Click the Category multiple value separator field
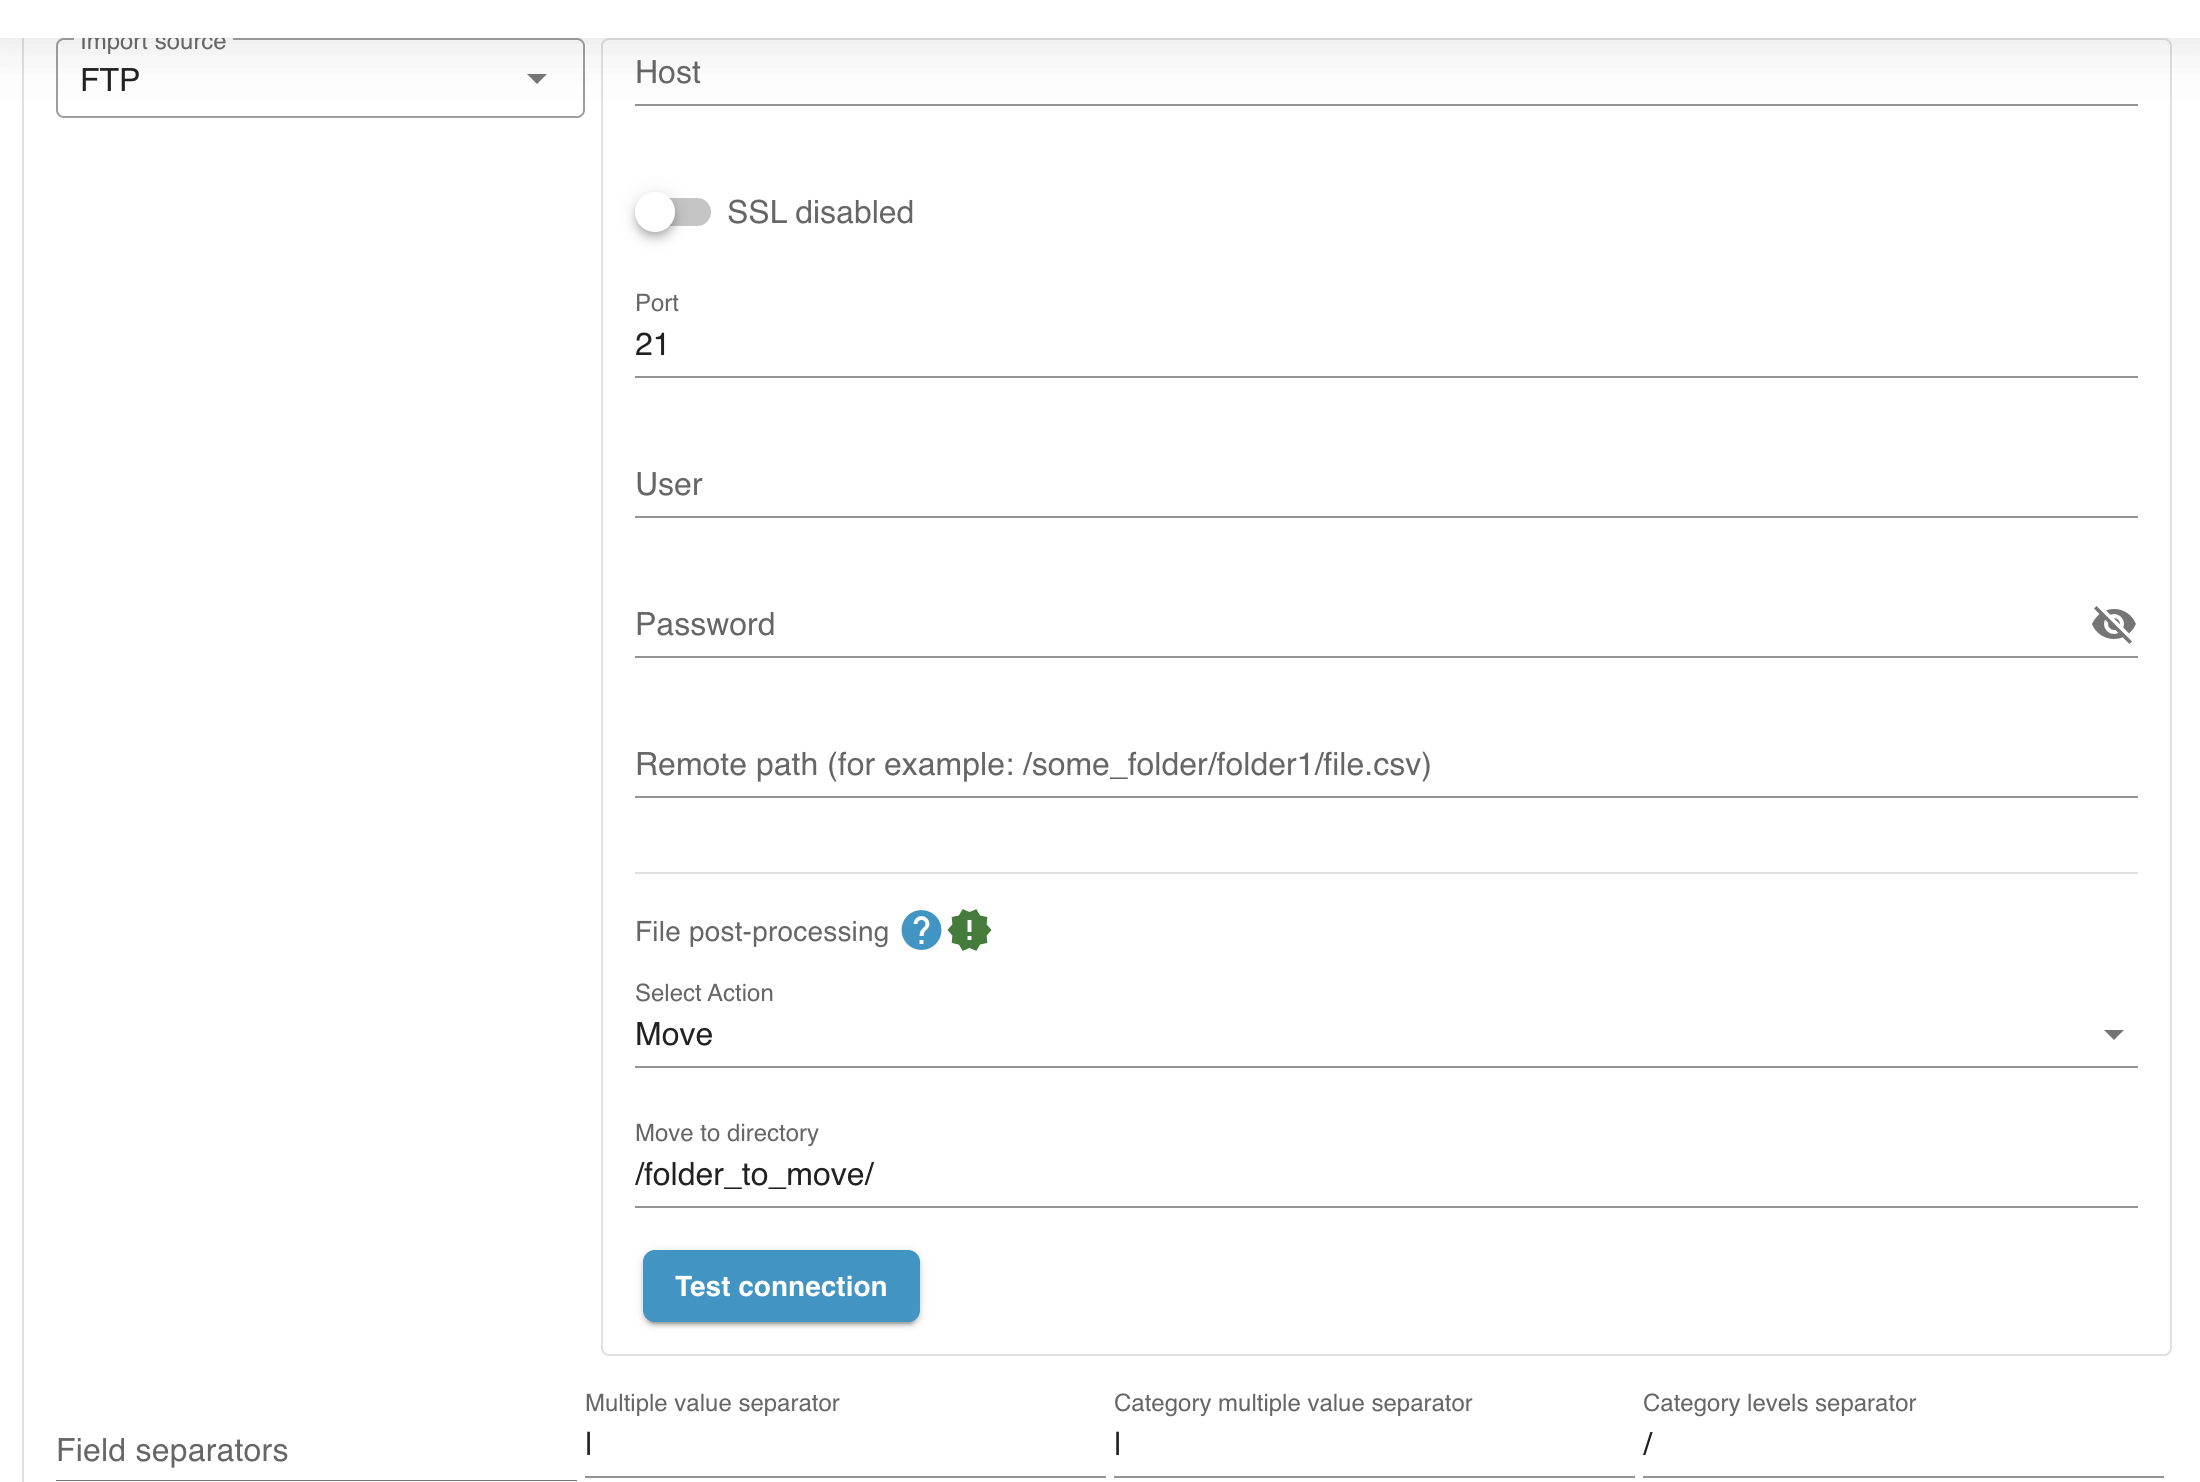2200x1482 pixels. [1370, 1445]
